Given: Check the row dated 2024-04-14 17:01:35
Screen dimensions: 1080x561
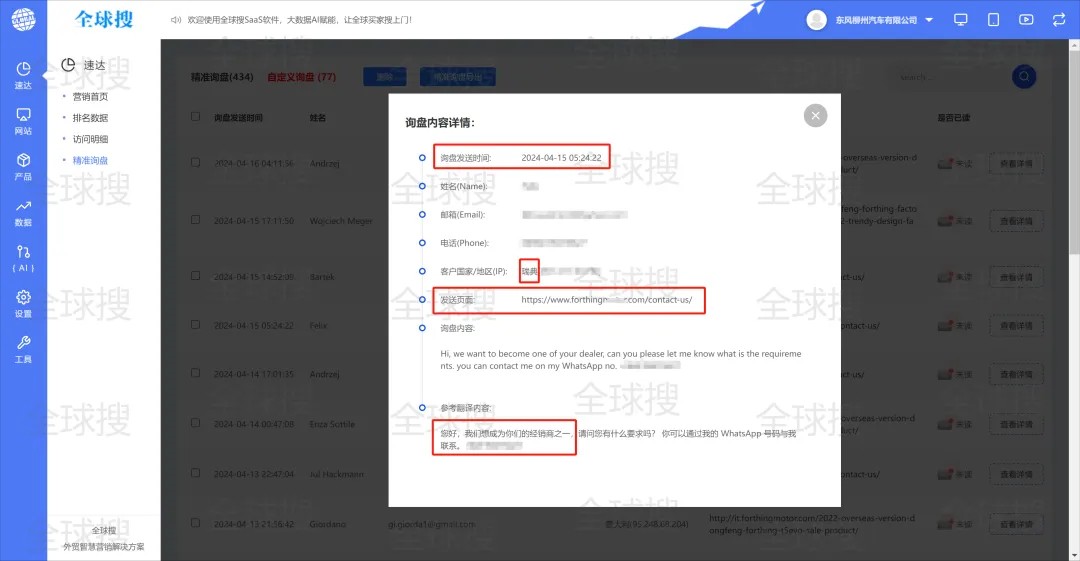Looking at the screenshot, I should [x=196, y=374].
